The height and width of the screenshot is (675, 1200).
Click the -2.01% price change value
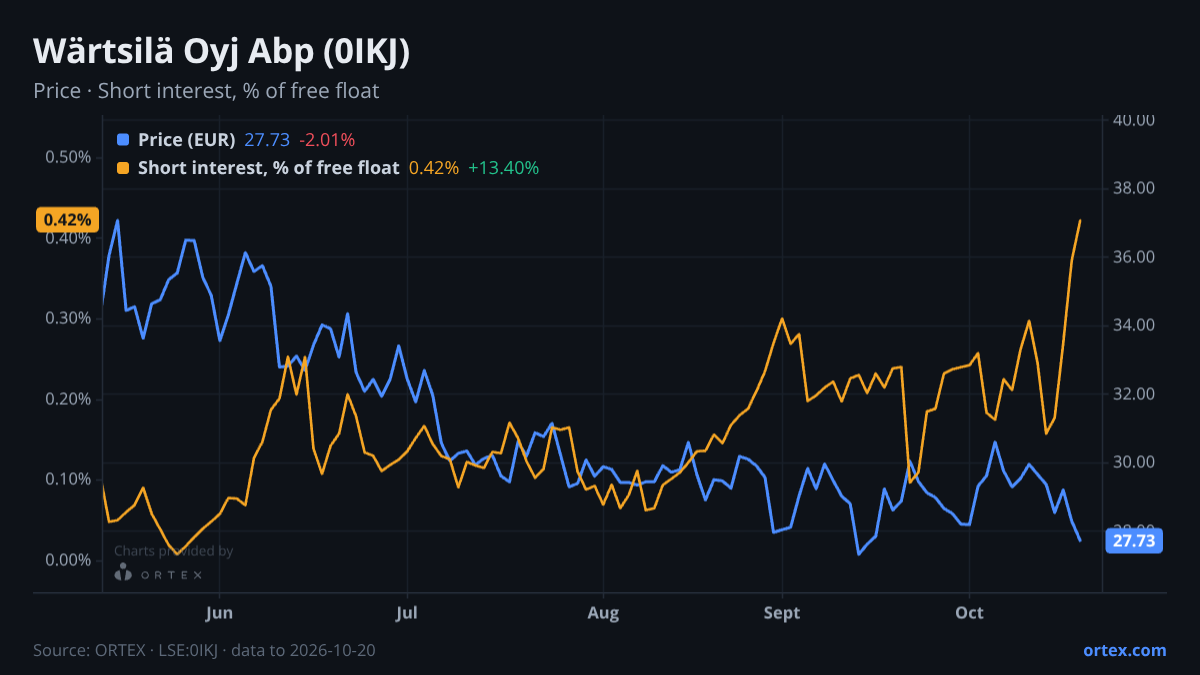coord(326,140)
